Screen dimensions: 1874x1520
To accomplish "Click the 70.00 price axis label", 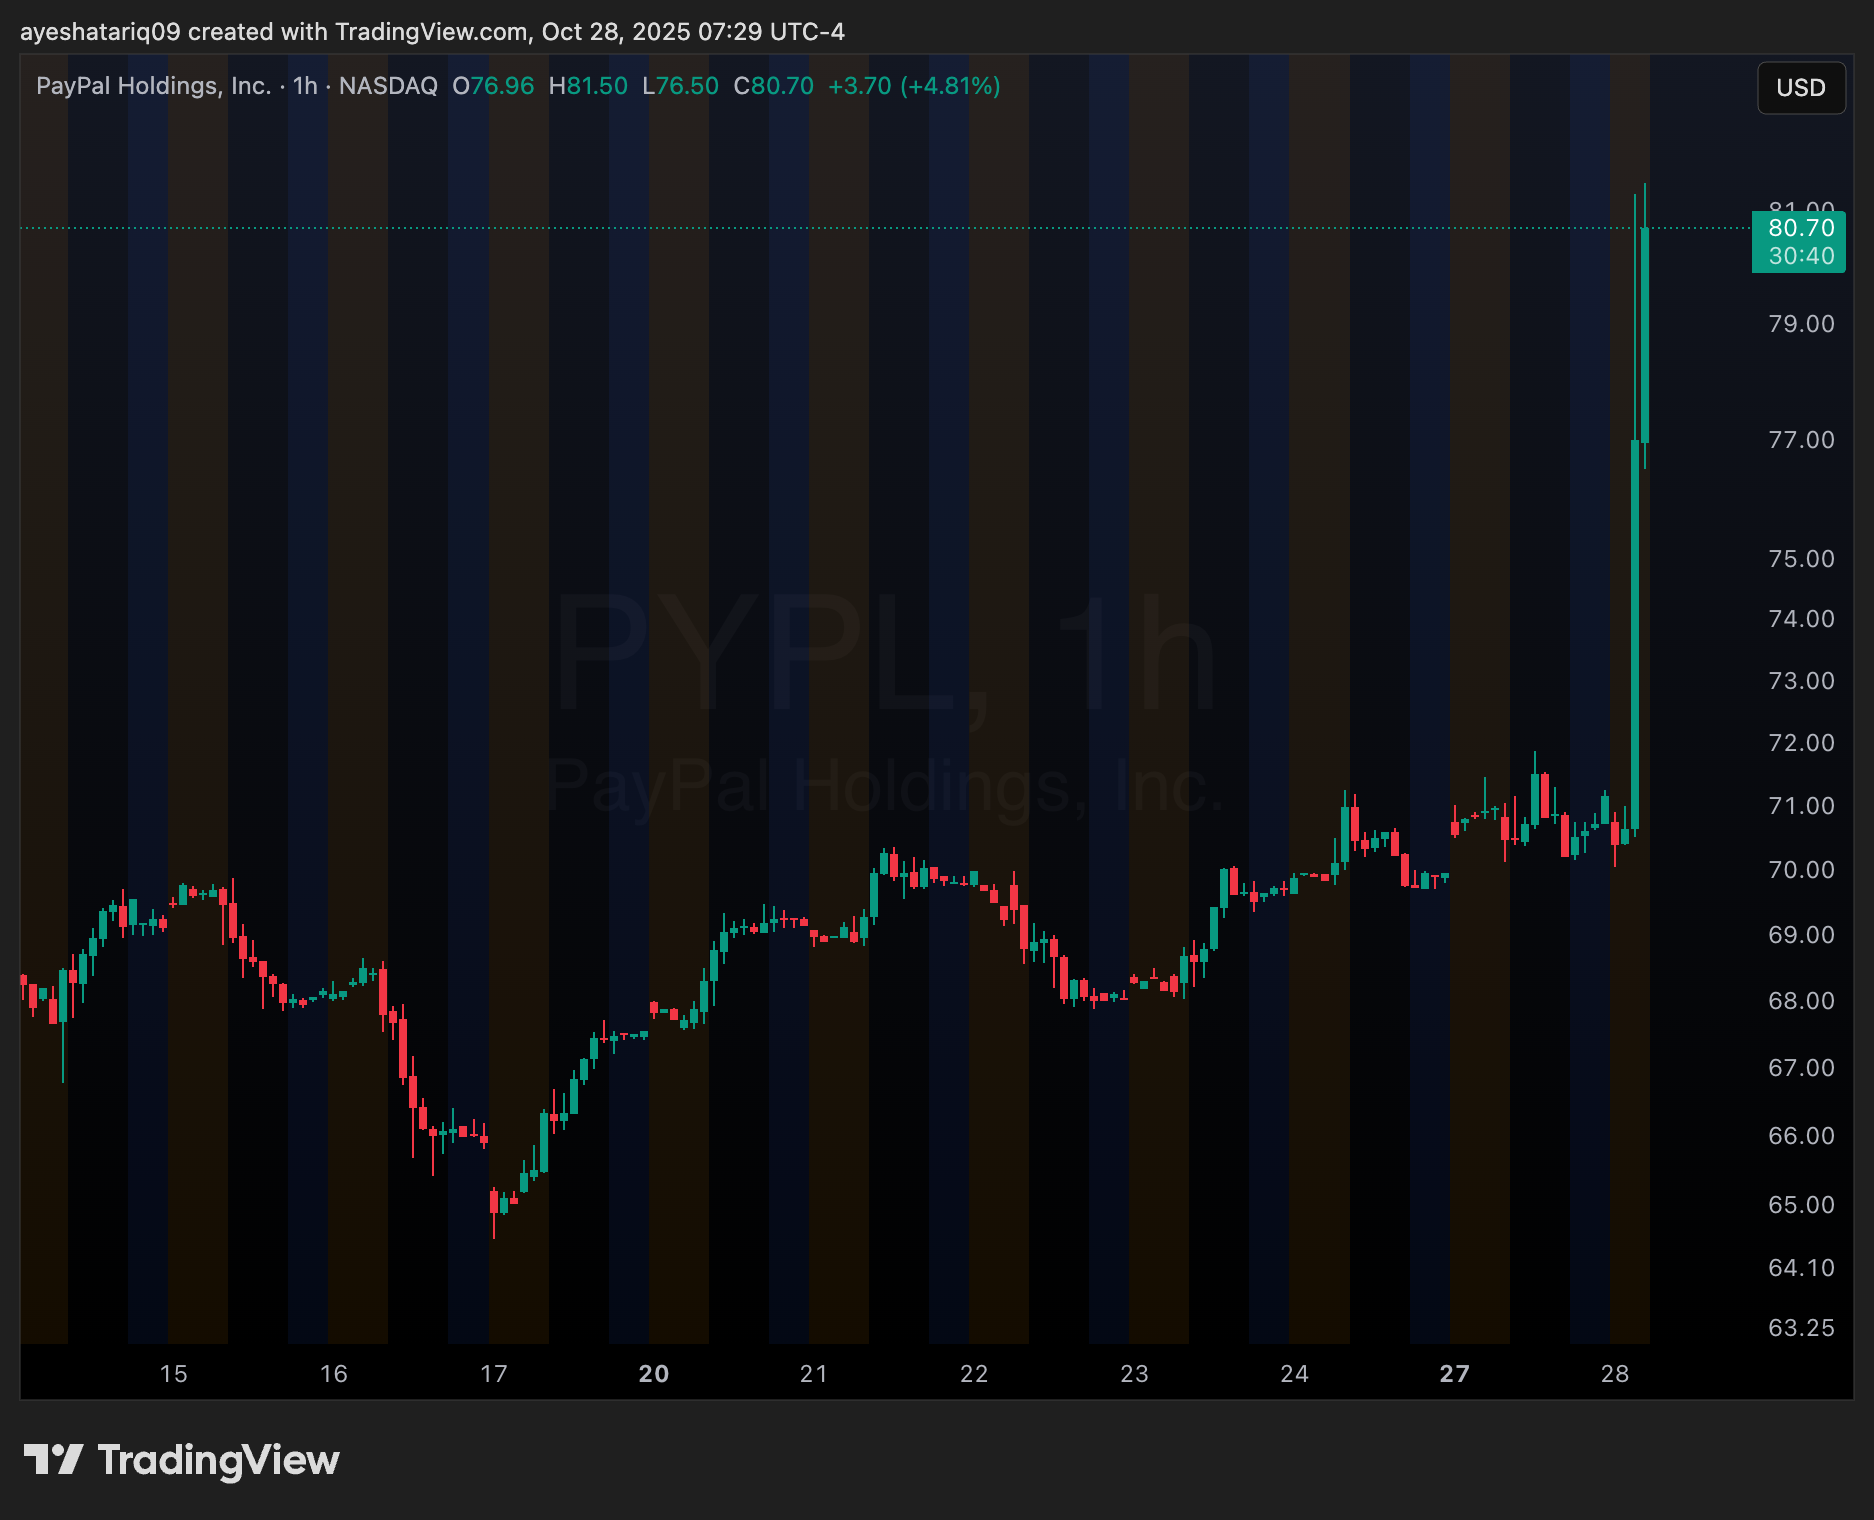I will pyautogui.click(x=1801, y=870).
